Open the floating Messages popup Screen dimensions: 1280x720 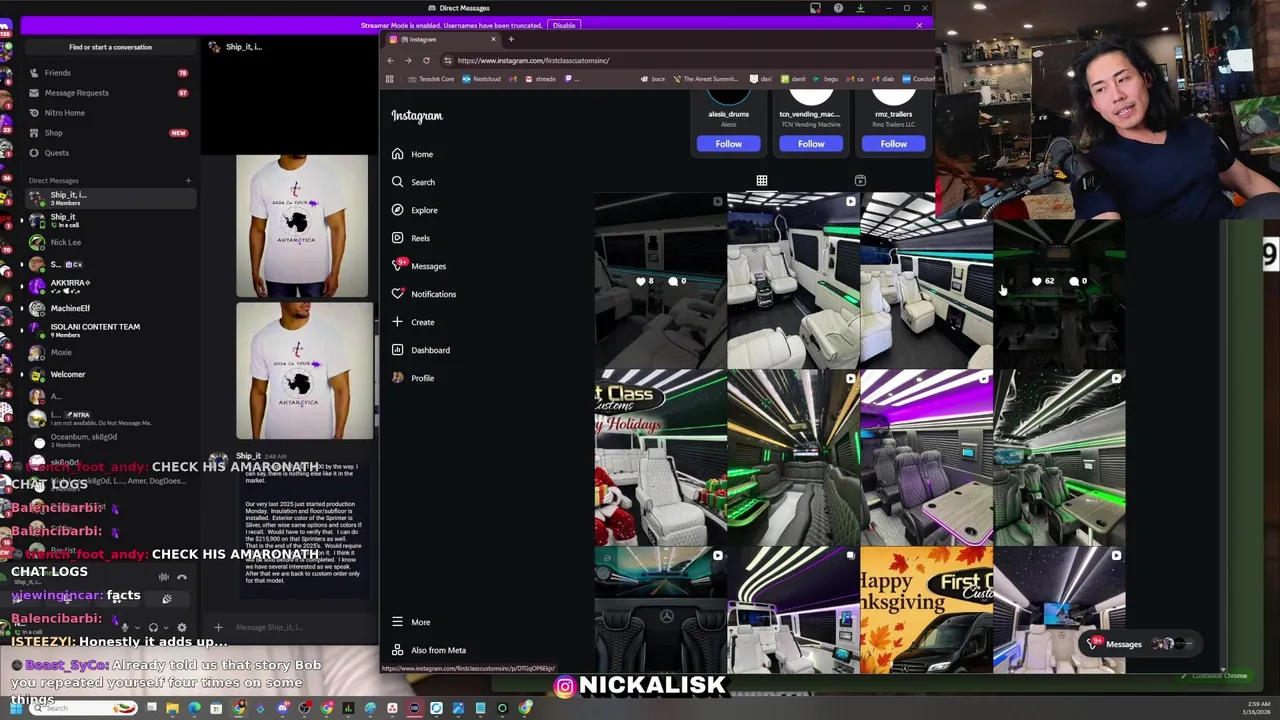point(1141,644)
